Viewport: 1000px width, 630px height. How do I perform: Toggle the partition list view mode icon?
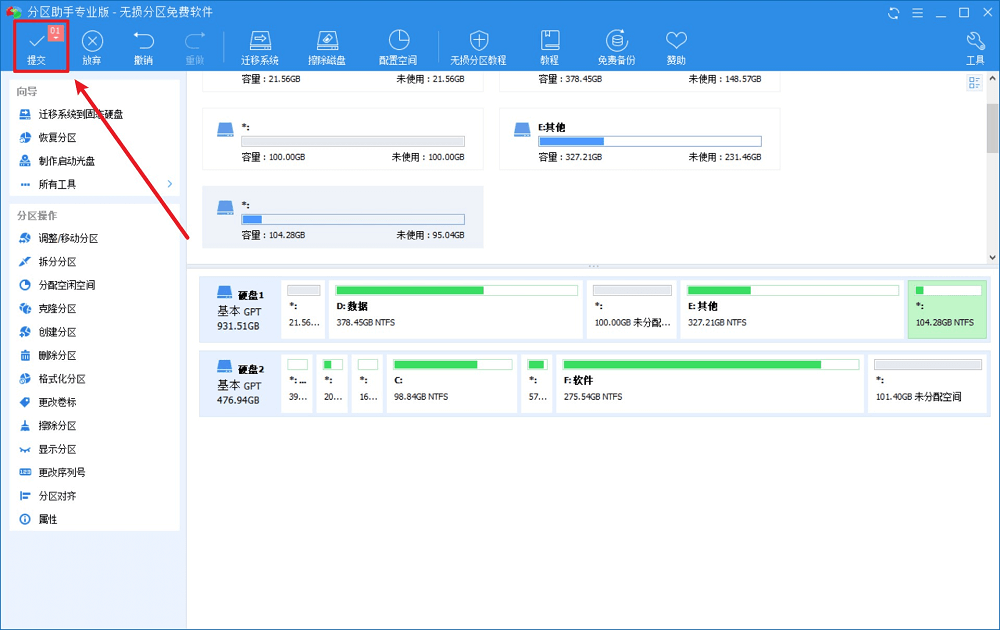click(974, 83)
